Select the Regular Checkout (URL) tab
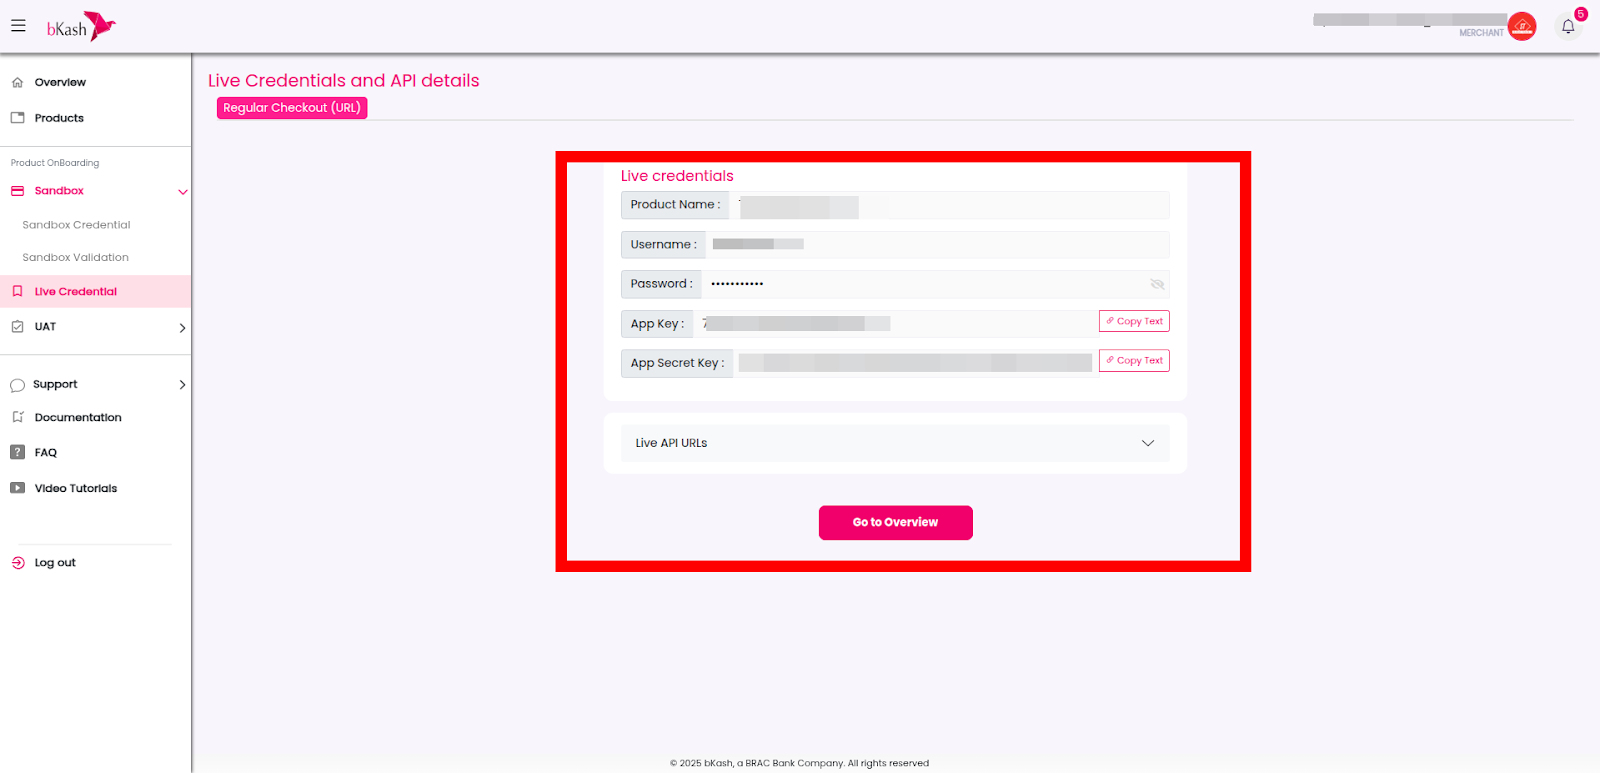 pyautogui.click(x=292, y=108)
